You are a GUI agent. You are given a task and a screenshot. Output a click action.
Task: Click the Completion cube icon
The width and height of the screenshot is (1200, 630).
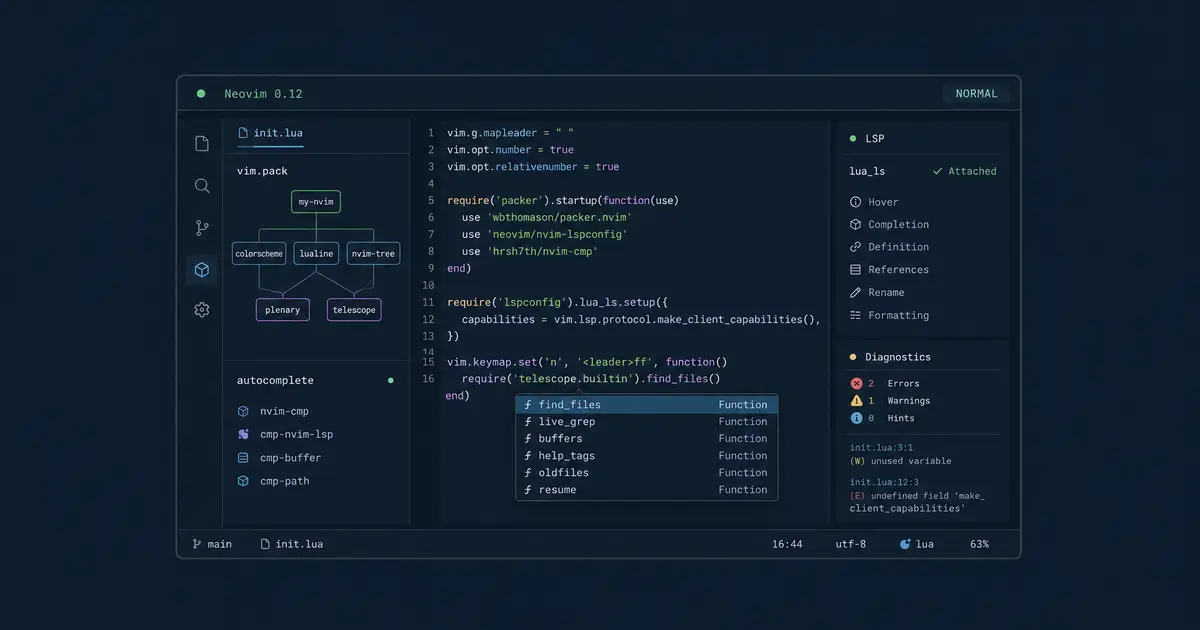pos(855,225)
